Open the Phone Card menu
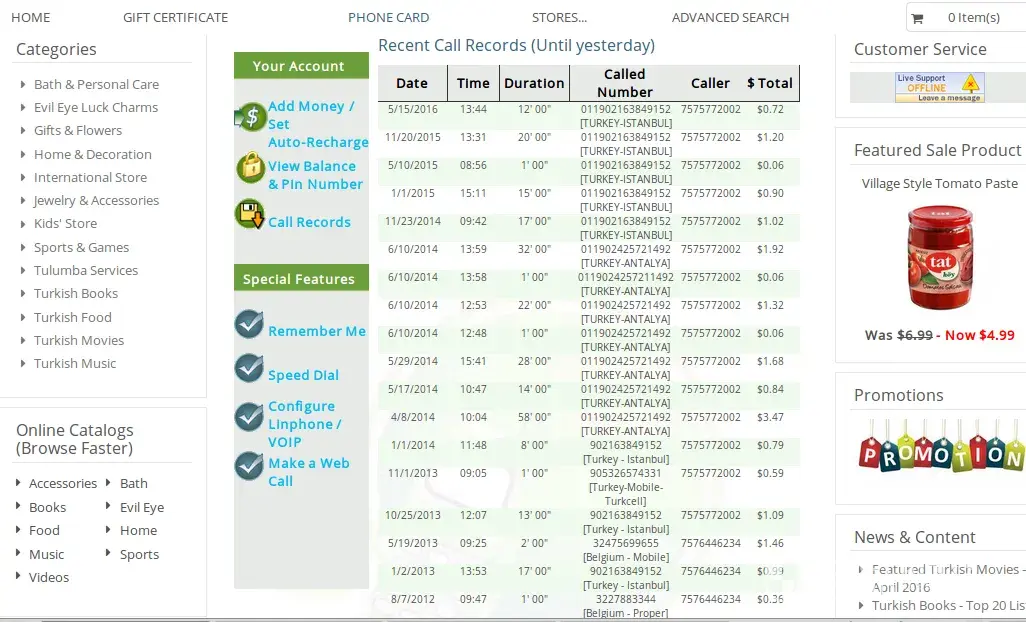The width and height of the screenshot is (1026, 622). click(x=388, y=17)
